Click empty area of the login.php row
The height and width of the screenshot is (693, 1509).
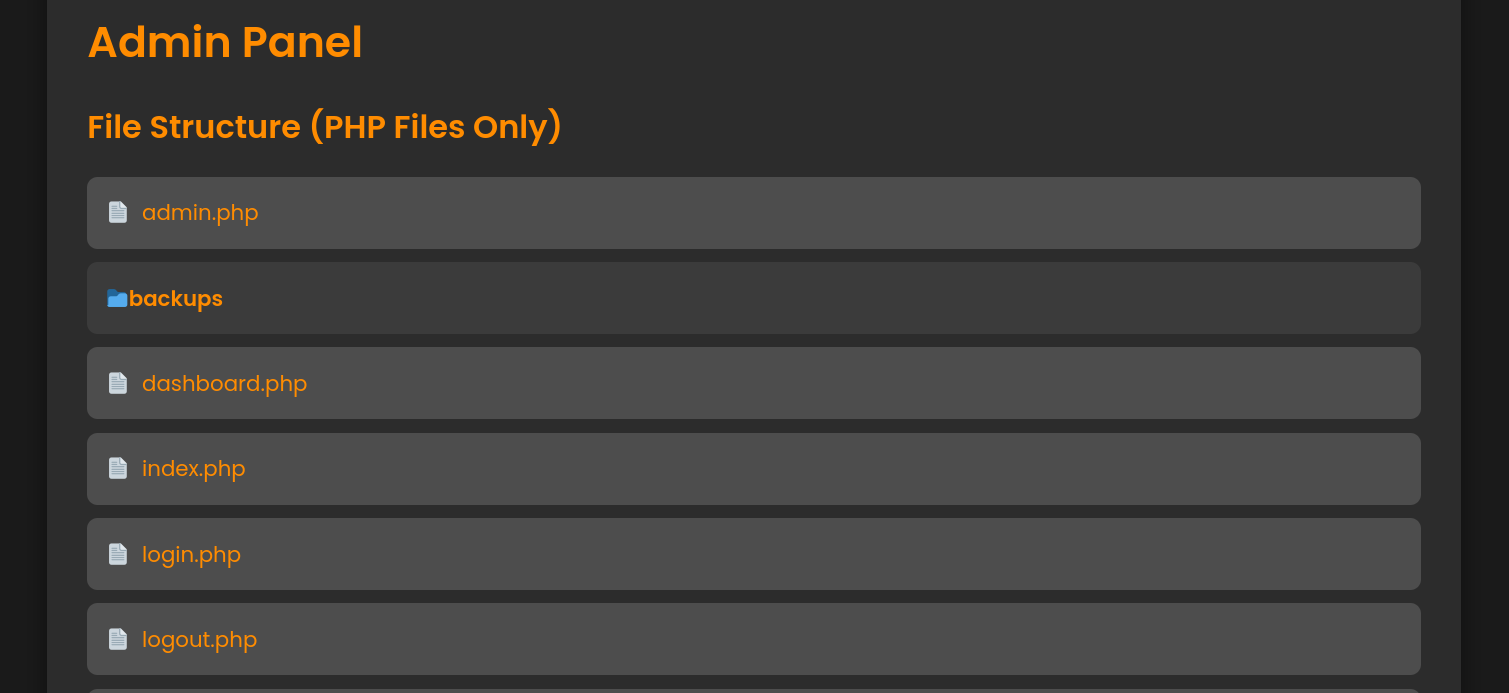point(830,554)
